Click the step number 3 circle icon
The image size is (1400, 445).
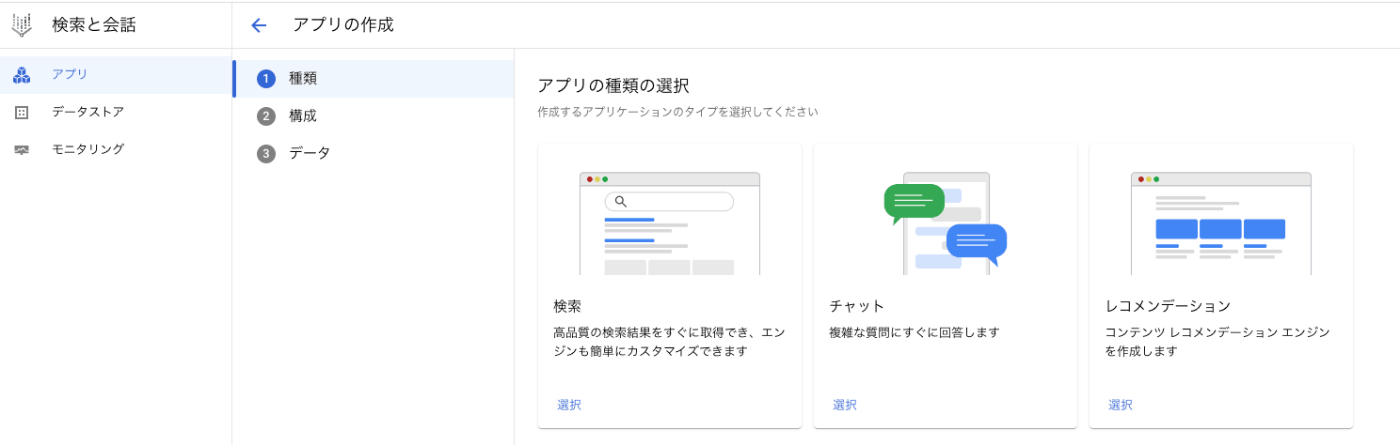pyautogui.click(x=266, y=154)
